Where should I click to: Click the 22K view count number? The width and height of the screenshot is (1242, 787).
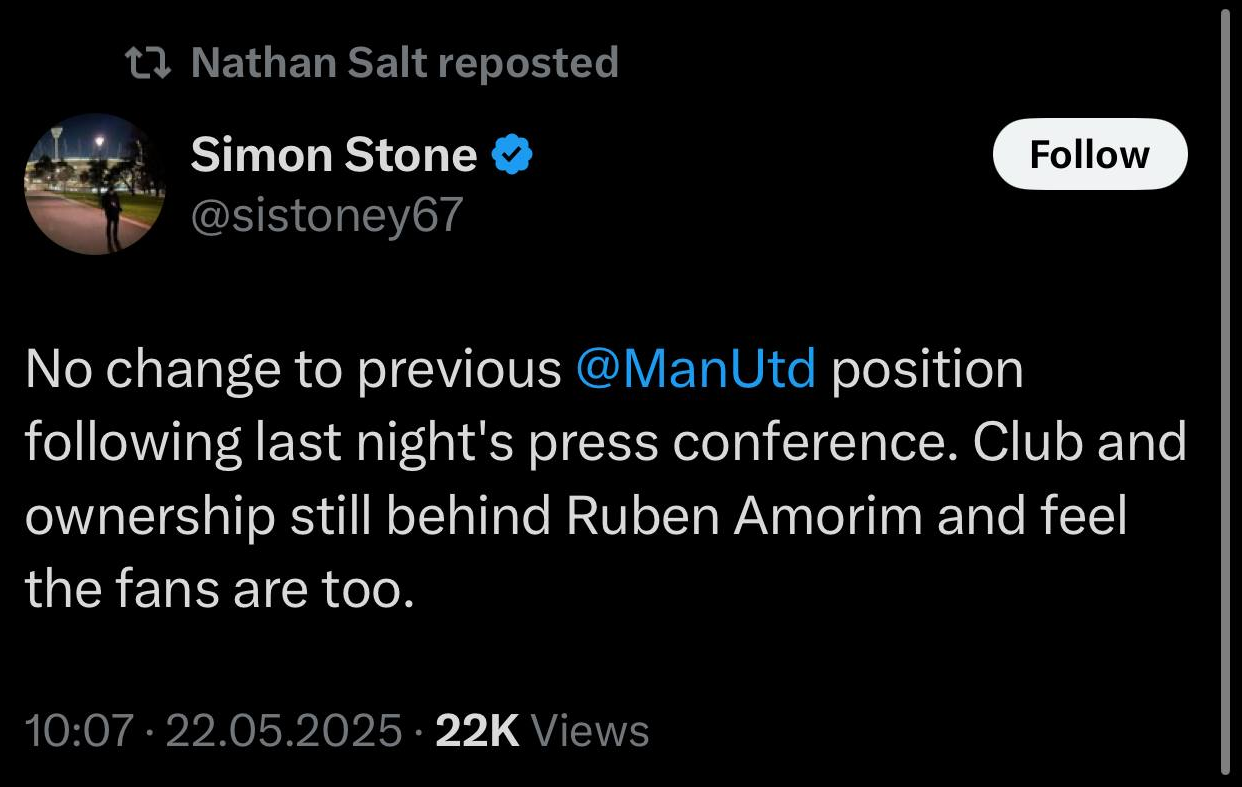[x=478, y=731]
